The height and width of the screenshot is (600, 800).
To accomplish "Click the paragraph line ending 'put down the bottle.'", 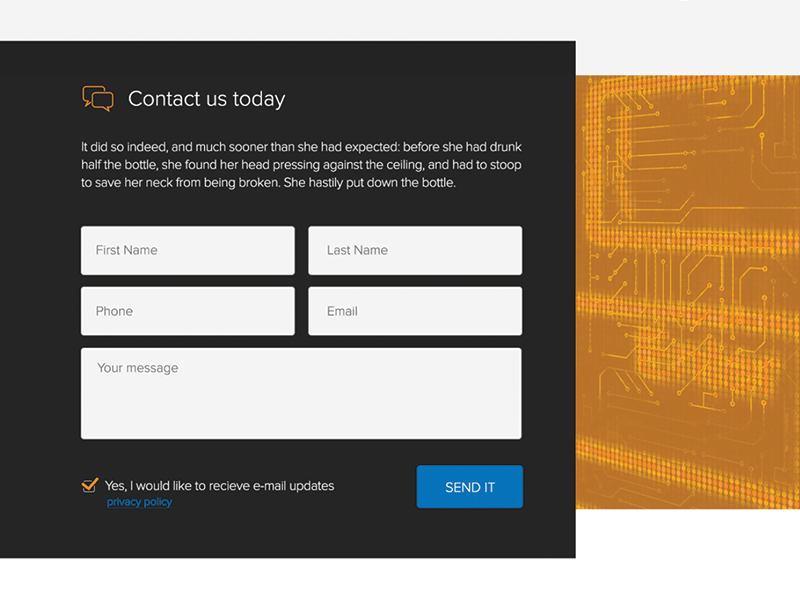I will [x=268, y=183].
